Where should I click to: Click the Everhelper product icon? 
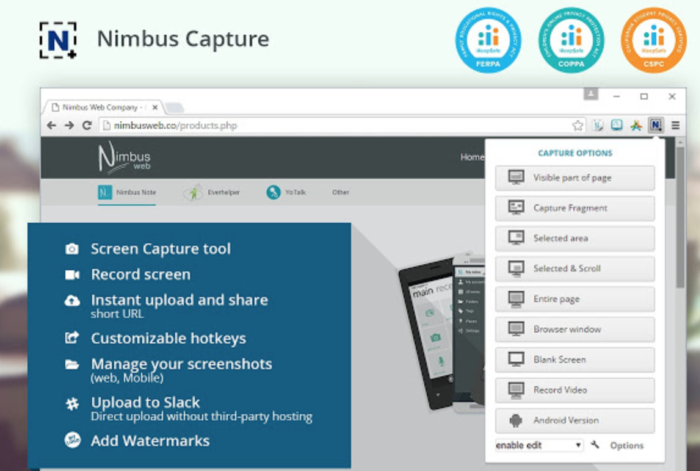(x=193, y=192)
